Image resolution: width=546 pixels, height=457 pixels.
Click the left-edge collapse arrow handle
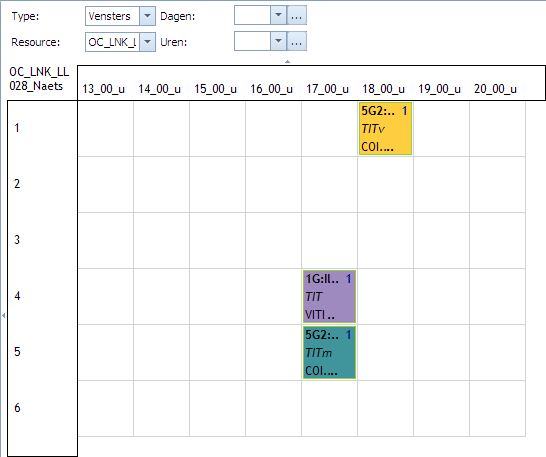click(3, 316)
